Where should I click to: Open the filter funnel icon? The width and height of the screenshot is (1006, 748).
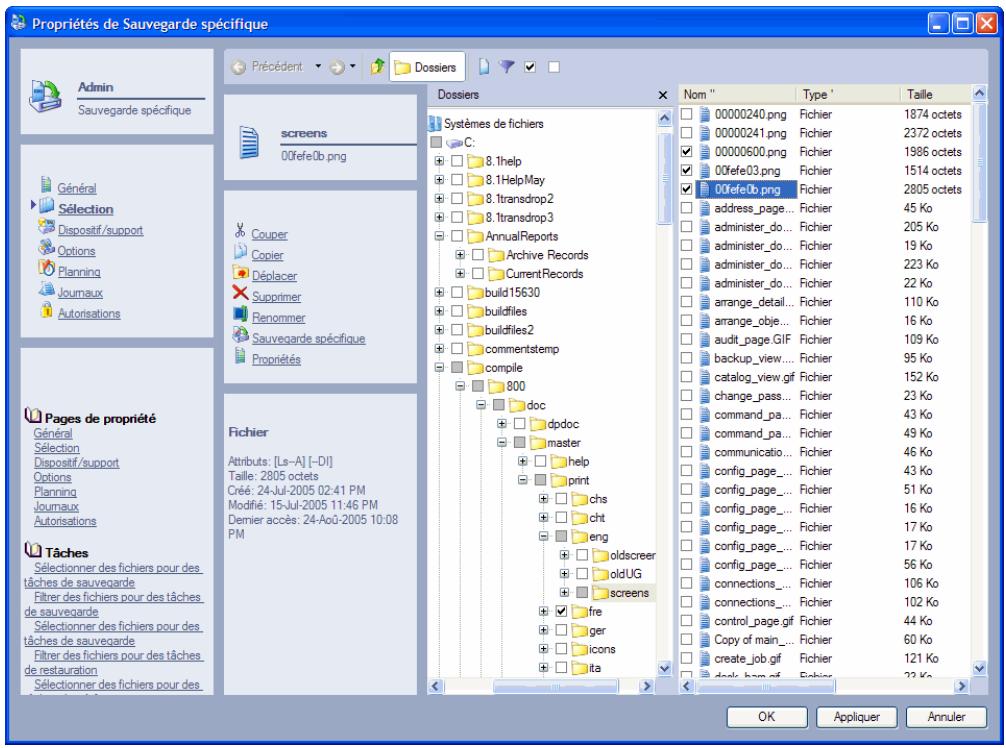[x=507, y=67]
